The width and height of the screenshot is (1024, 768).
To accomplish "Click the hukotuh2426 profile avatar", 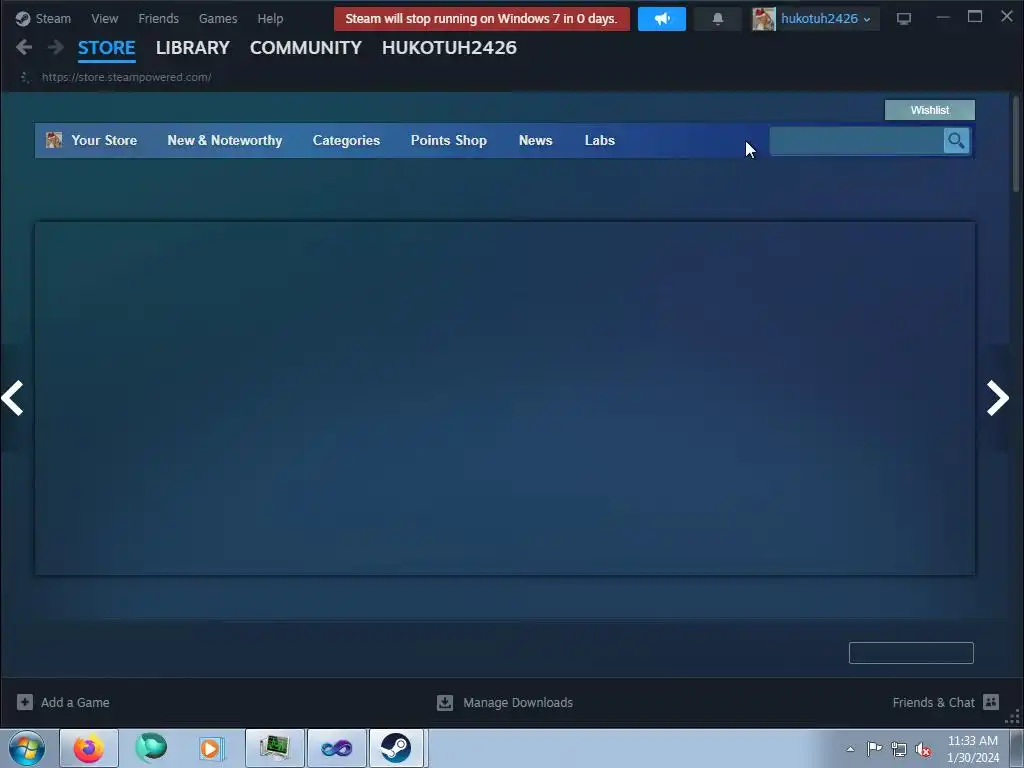I will point(763,18).
